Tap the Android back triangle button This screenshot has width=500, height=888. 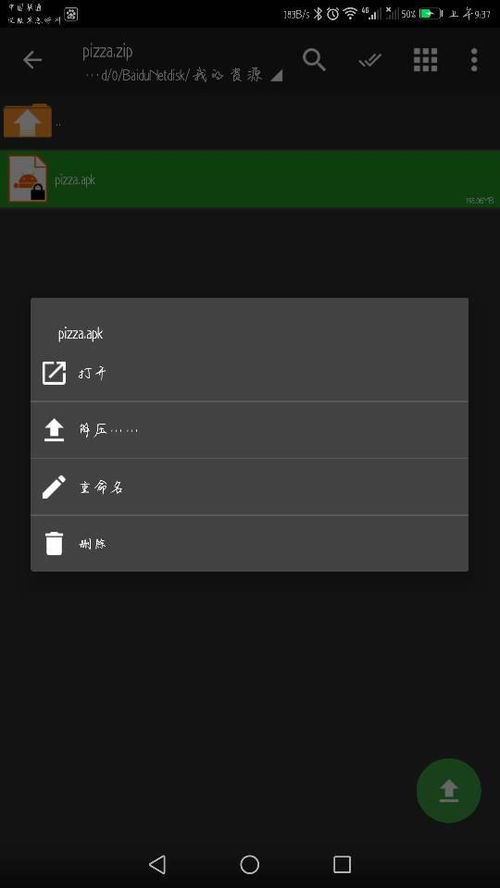[x=157, y=864]
